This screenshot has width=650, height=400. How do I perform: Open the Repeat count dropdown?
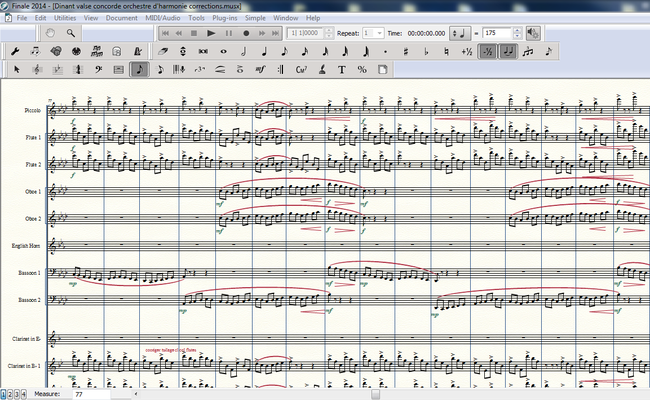[379, 33]
